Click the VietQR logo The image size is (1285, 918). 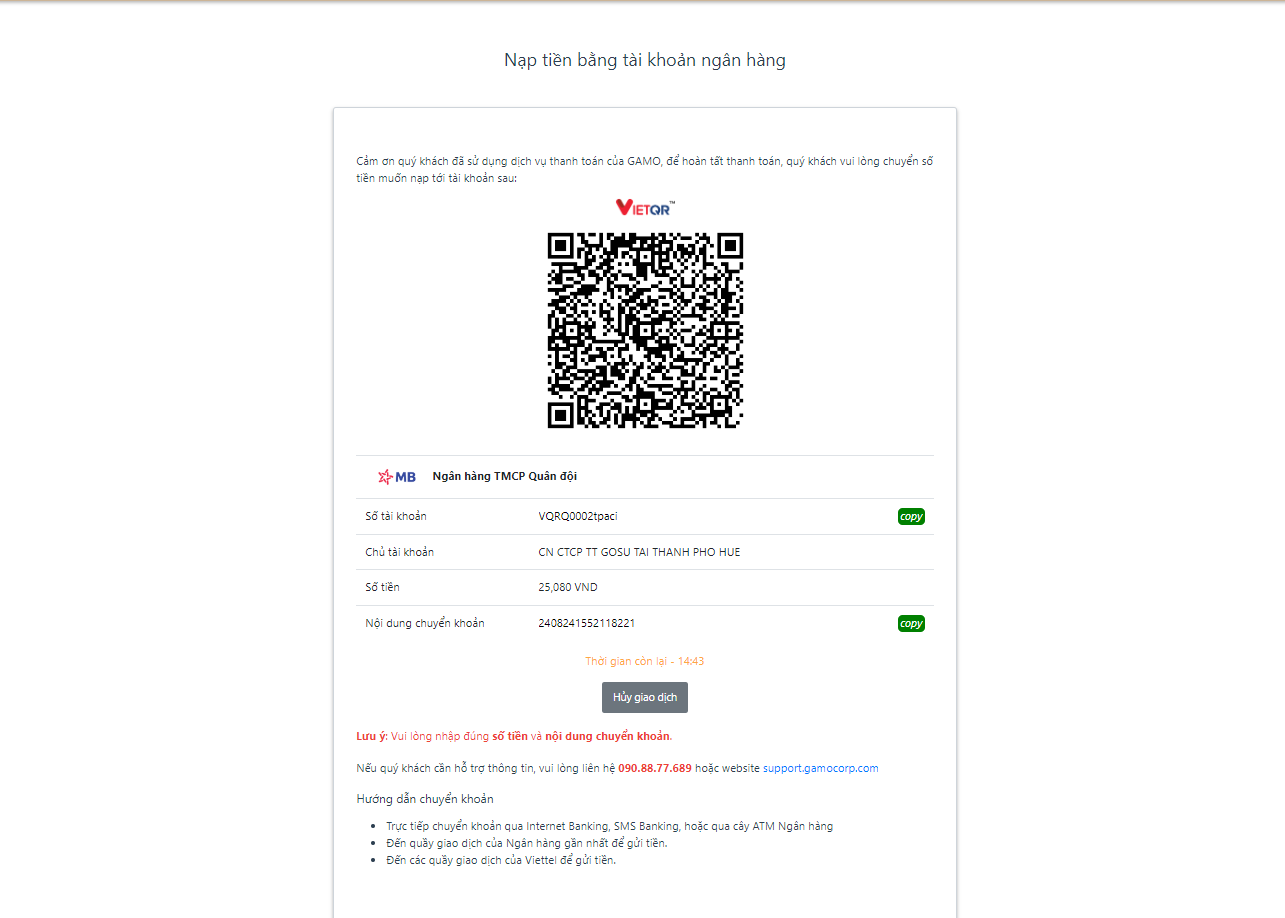pyautogui.click(x=645, y=207)
